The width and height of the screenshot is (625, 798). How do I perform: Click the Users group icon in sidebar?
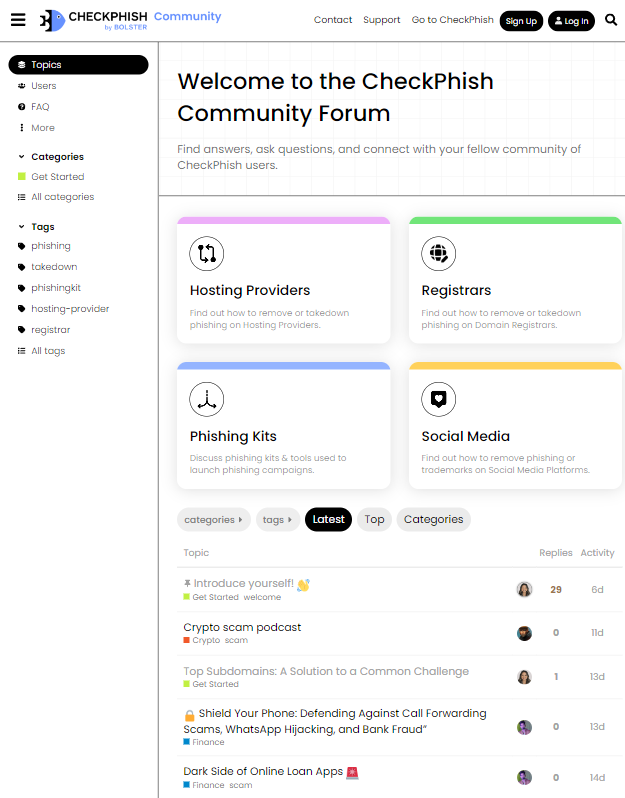21,86
